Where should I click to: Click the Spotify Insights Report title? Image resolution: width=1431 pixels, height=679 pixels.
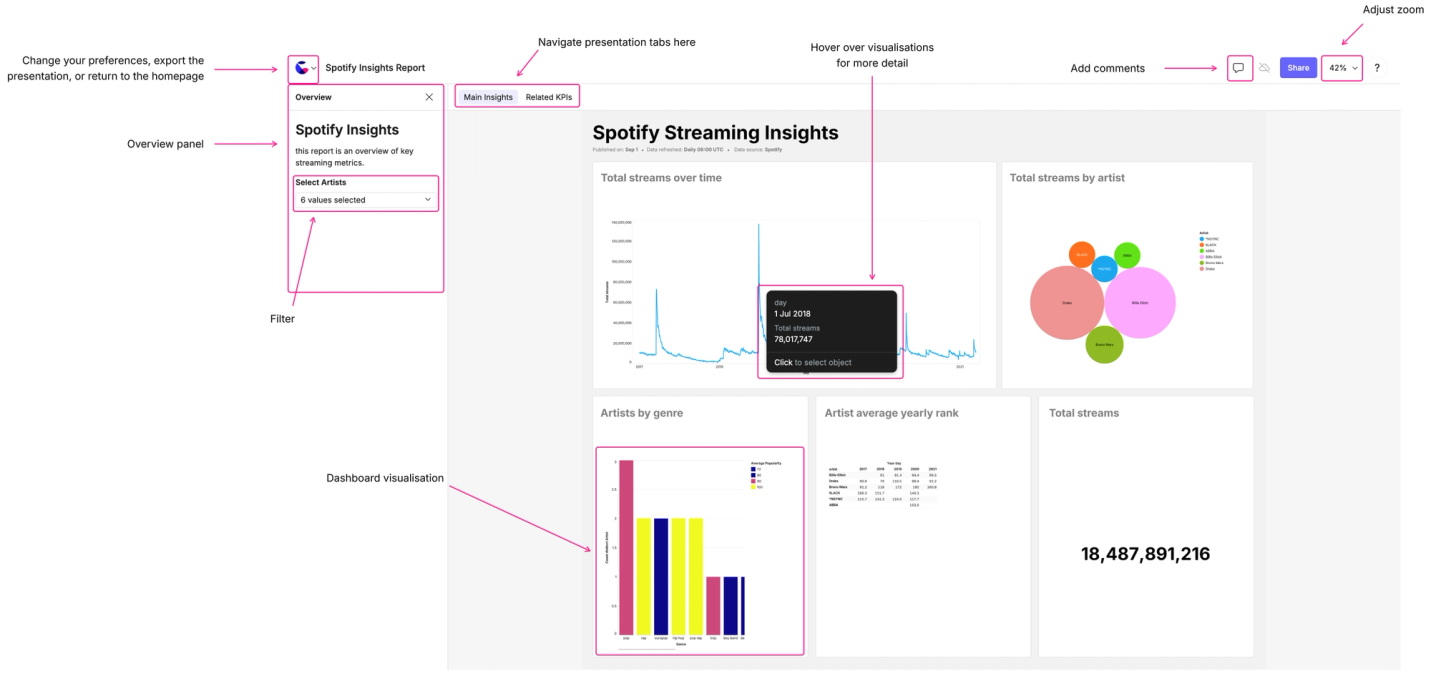click(375, 68)
